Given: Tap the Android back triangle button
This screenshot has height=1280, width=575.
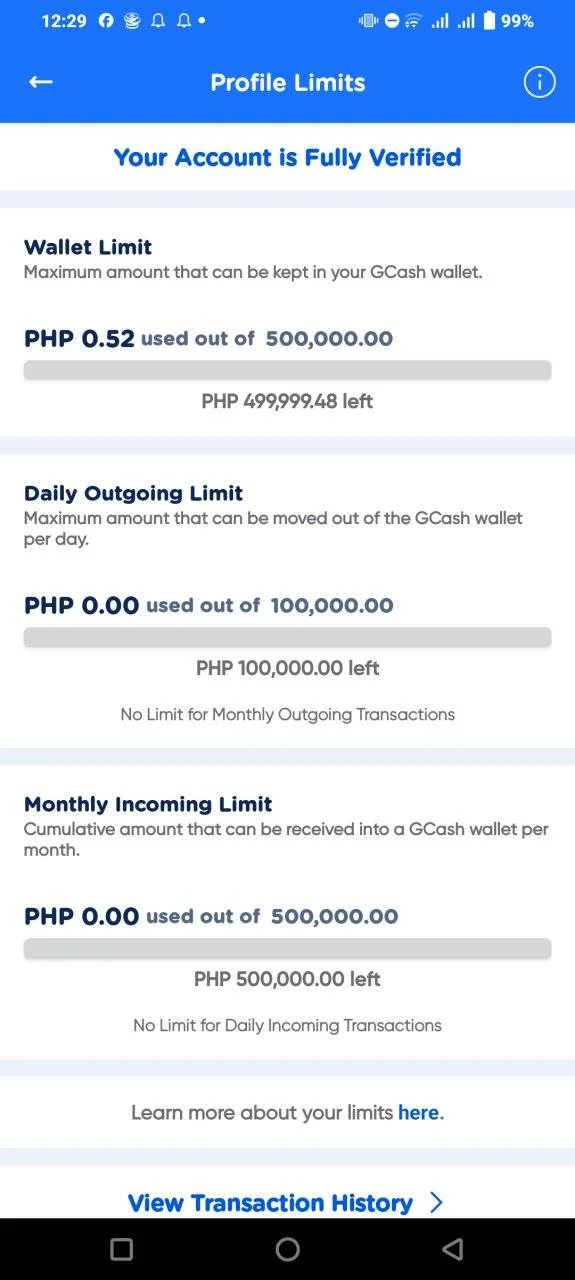Looking at the screenshot, I should pos(453,1249).
